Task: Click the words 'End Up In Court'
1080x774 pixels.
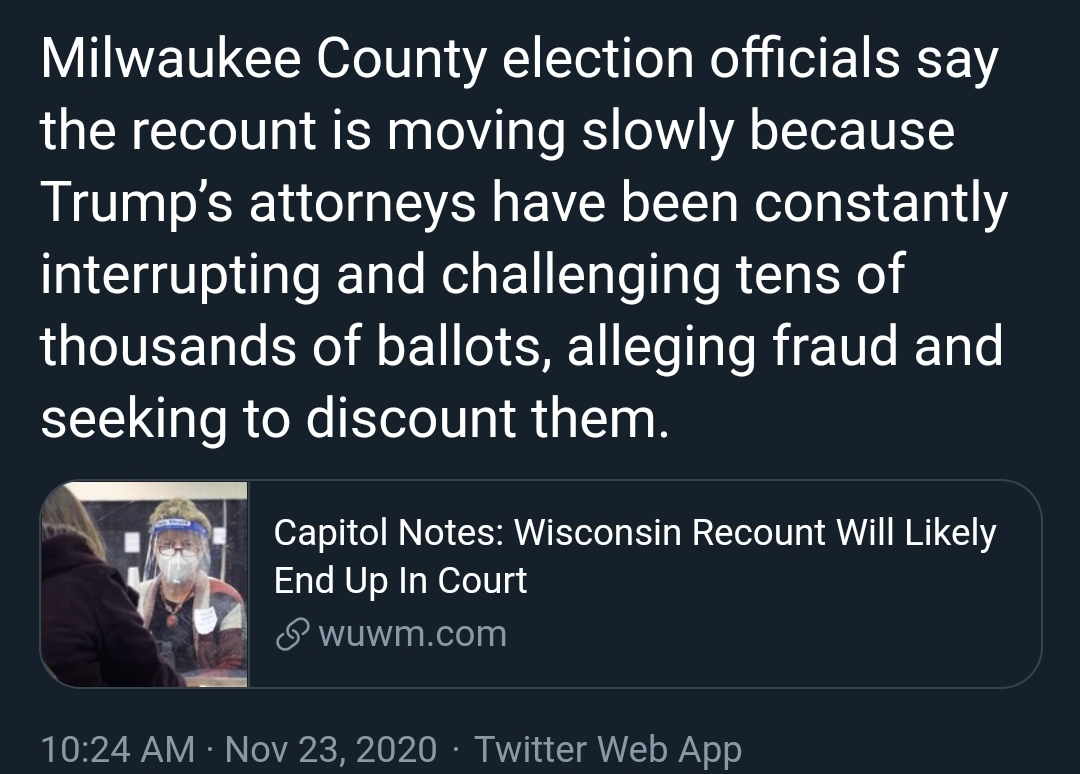Action: coord(400,580)
